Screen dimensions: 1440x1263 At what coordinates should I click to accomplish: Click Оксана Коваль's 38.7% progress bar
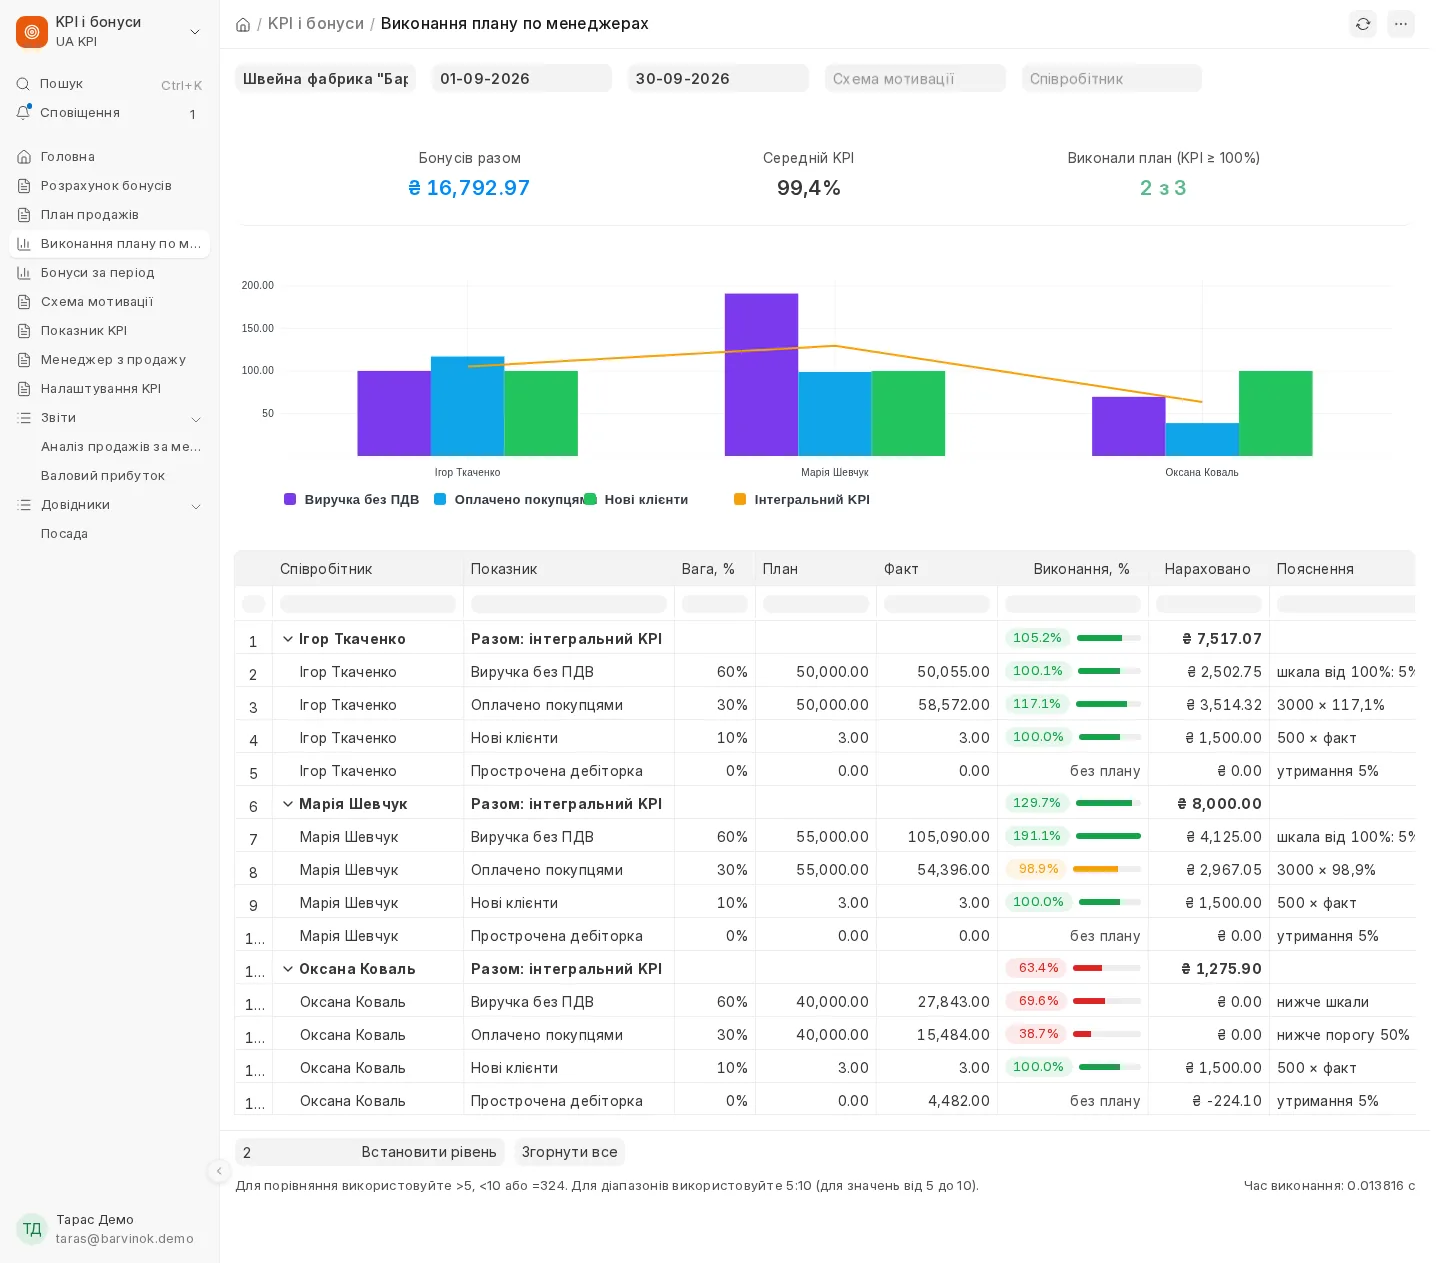[1107, 1034]
